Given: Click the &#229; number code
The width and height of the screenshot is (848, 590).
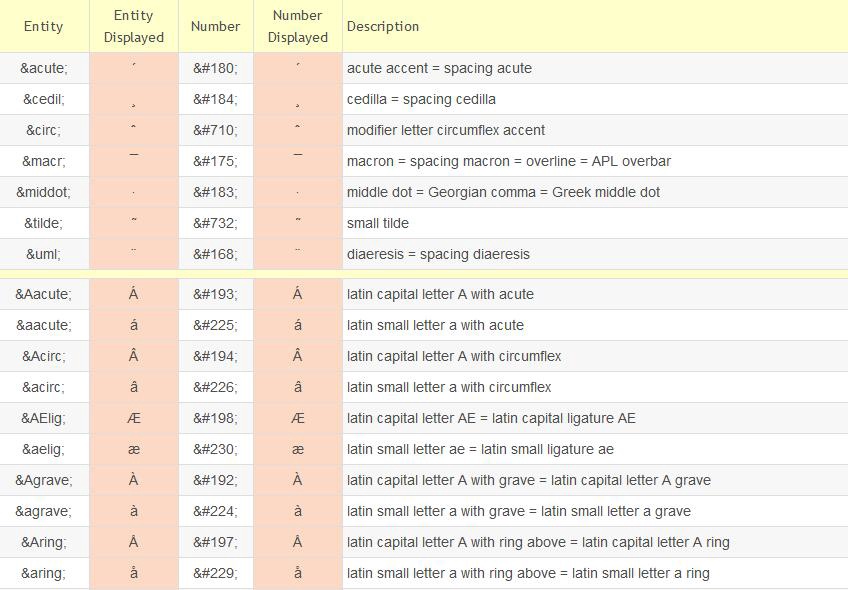Looking at the screenshot, I should [215, 573].
